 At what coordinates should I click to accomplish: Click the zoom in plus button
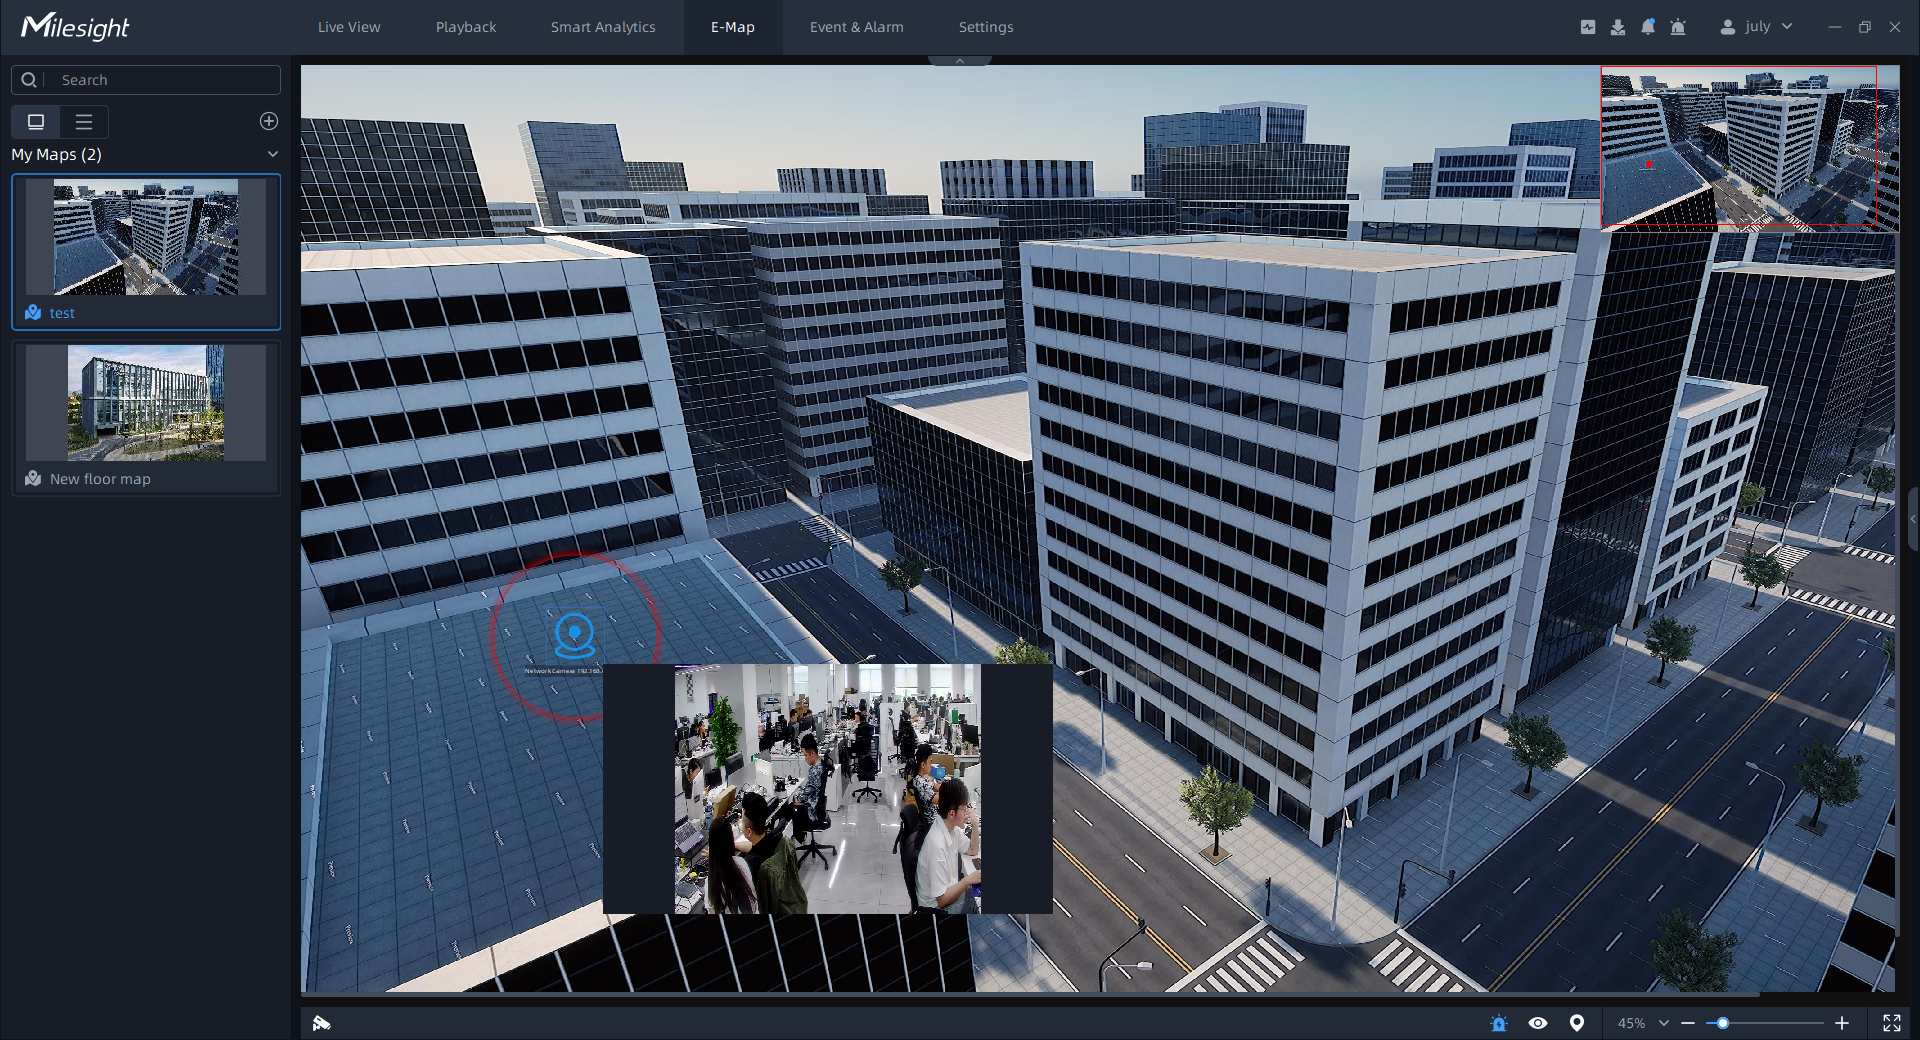coord(1842,1023)
